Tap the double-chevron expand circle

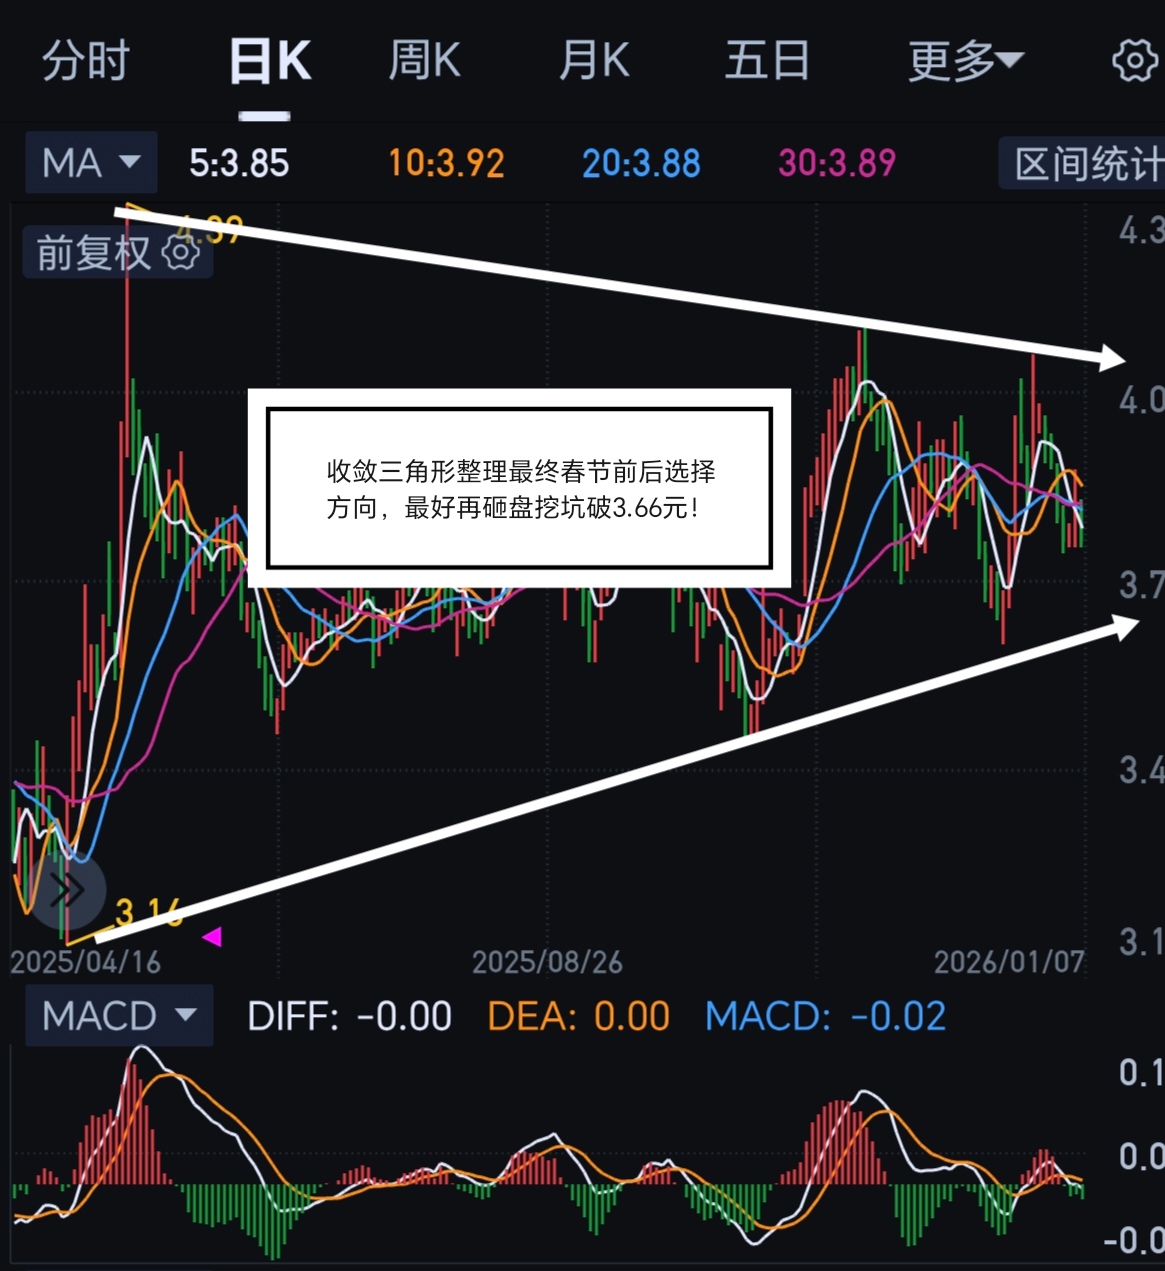coord(66,889)
